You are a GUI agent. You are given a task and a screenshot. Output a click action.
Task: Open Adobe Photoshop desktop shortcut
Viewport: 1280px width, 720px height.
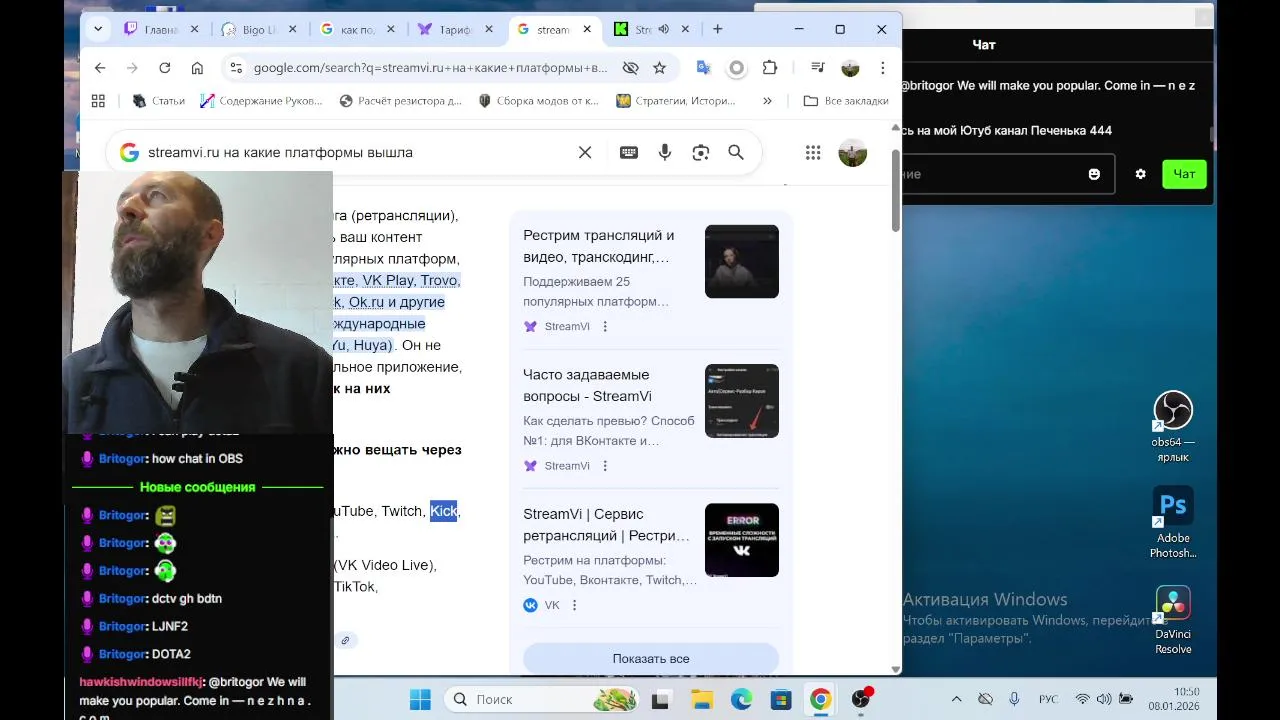pos(1173,523)
